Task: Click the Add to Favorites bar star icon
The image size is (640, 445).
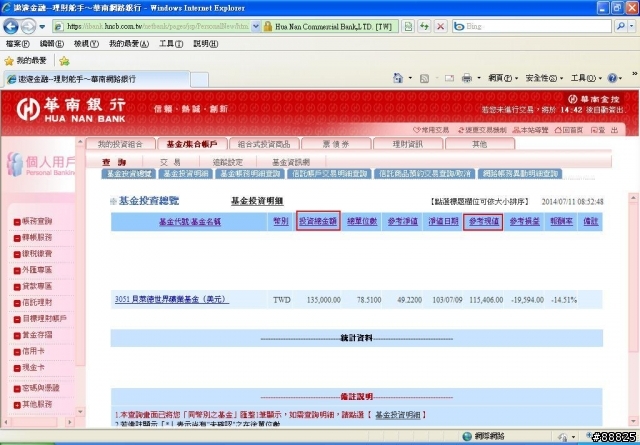Action: pyautogui.click(x=64, y=61)
